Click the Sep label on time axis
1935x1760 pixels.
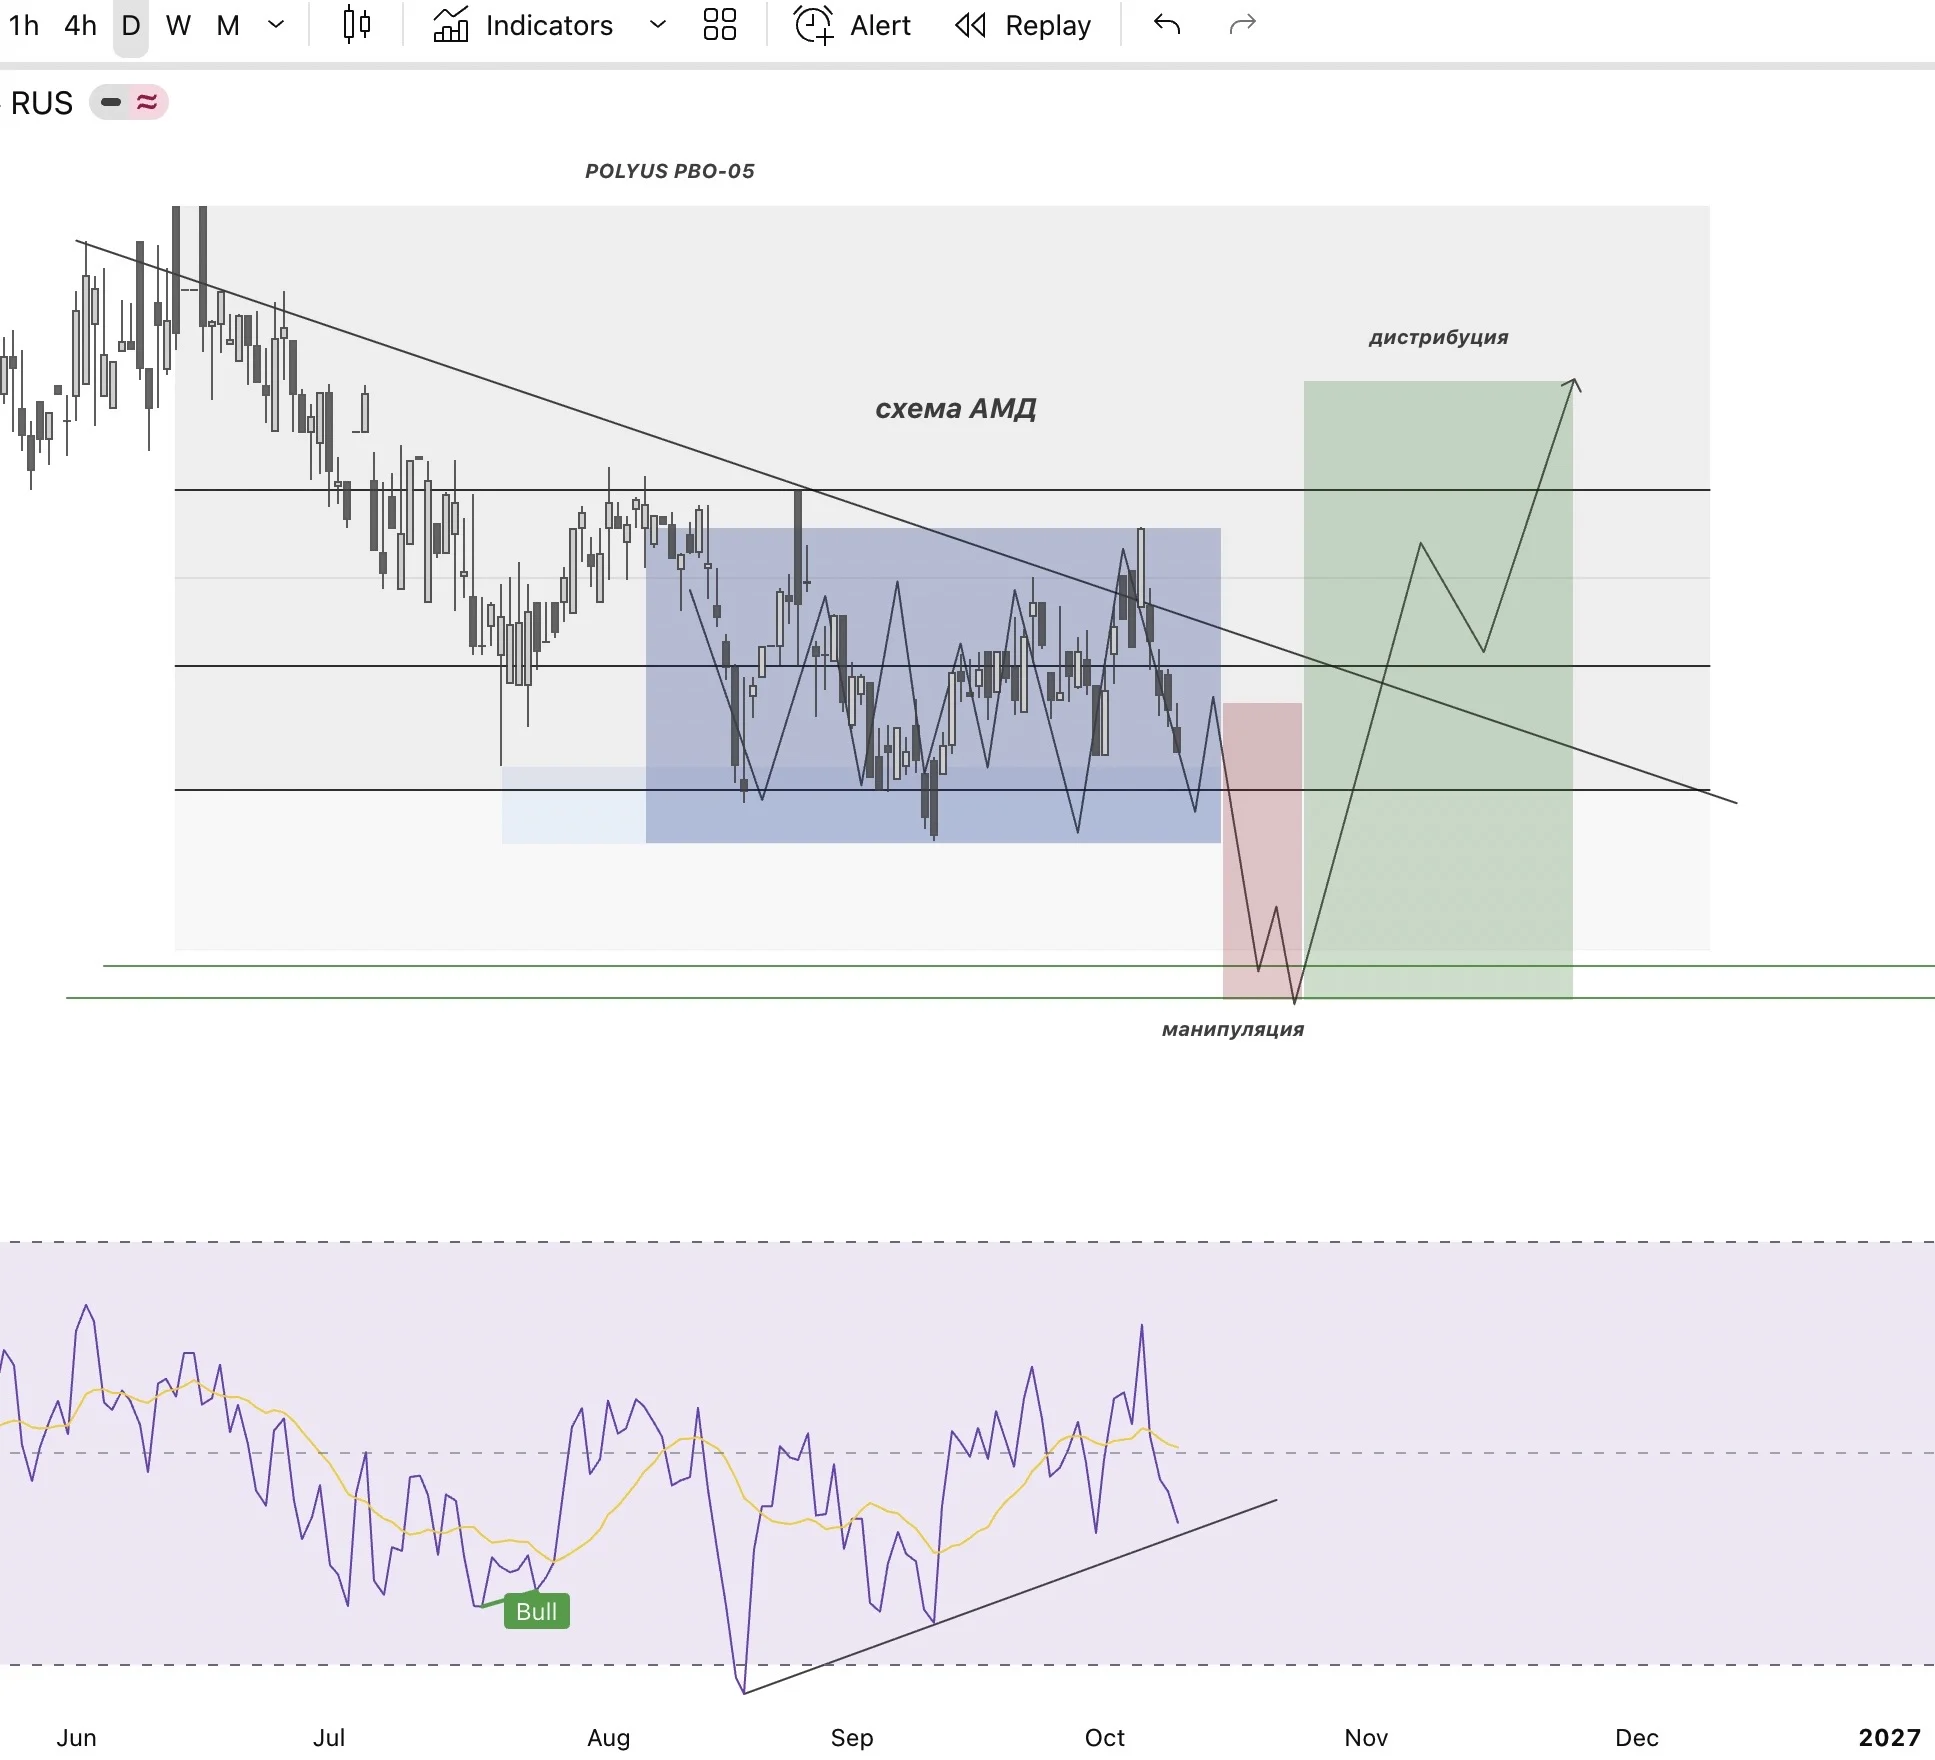click(852, 1738)
